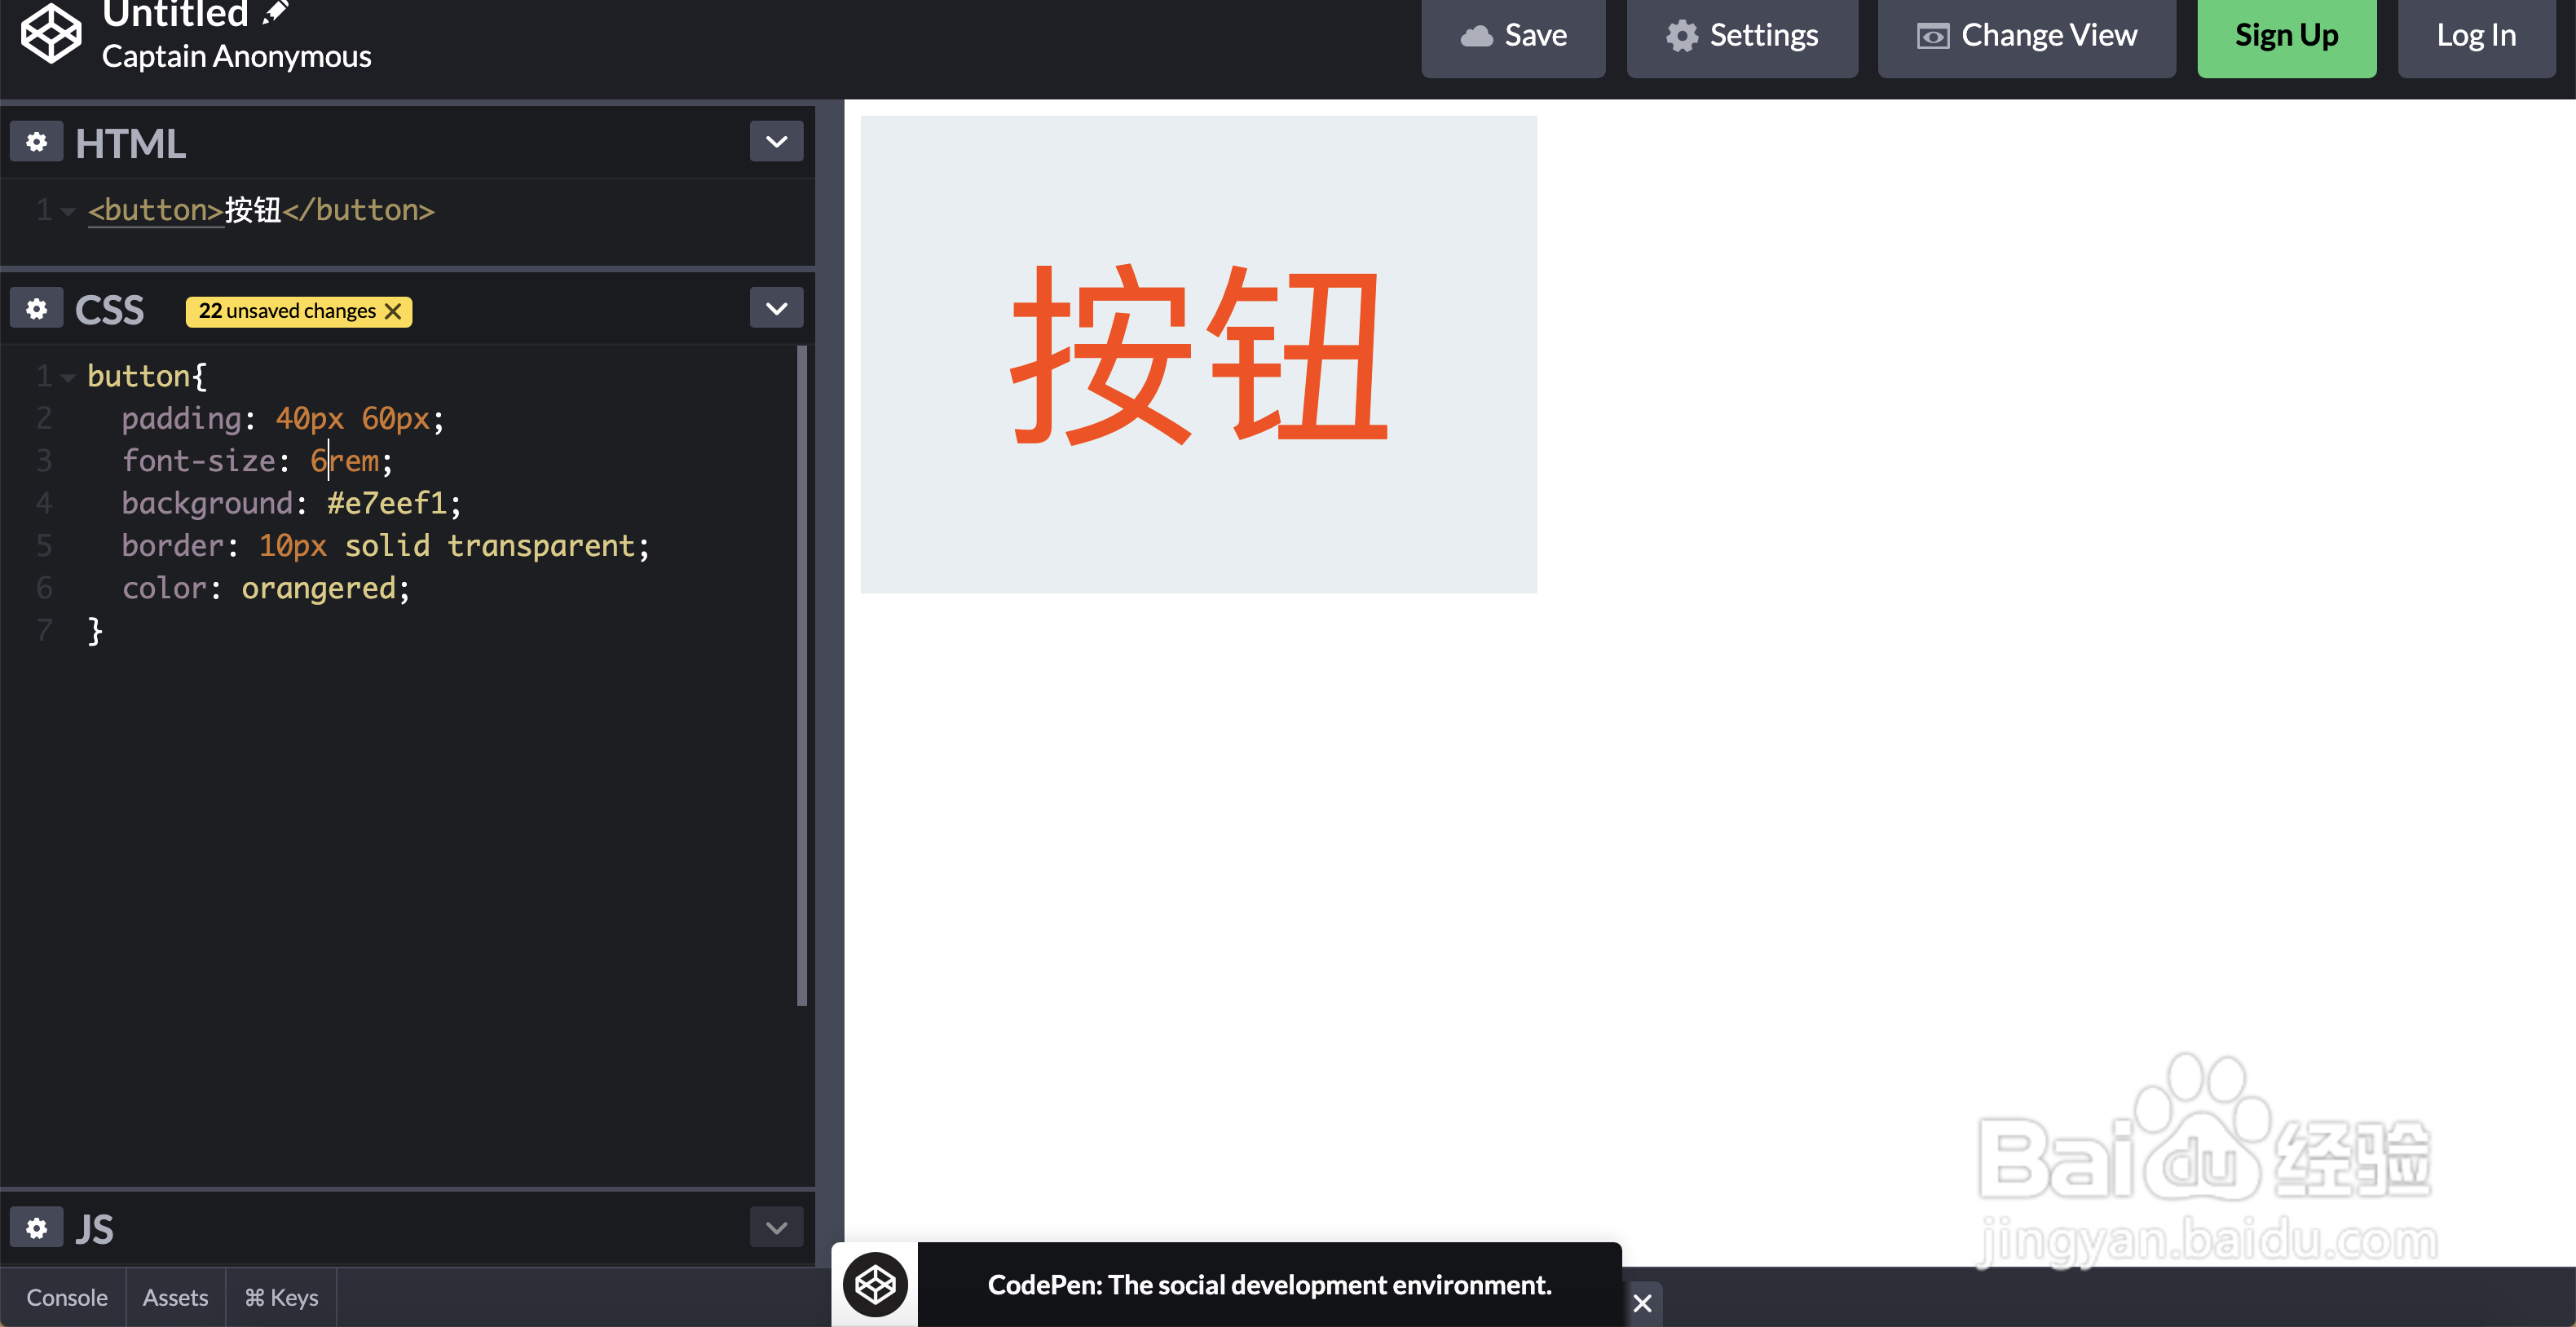Click the Sign Up button
Screen dimensions: 2576x1327
coord(2286,34)
